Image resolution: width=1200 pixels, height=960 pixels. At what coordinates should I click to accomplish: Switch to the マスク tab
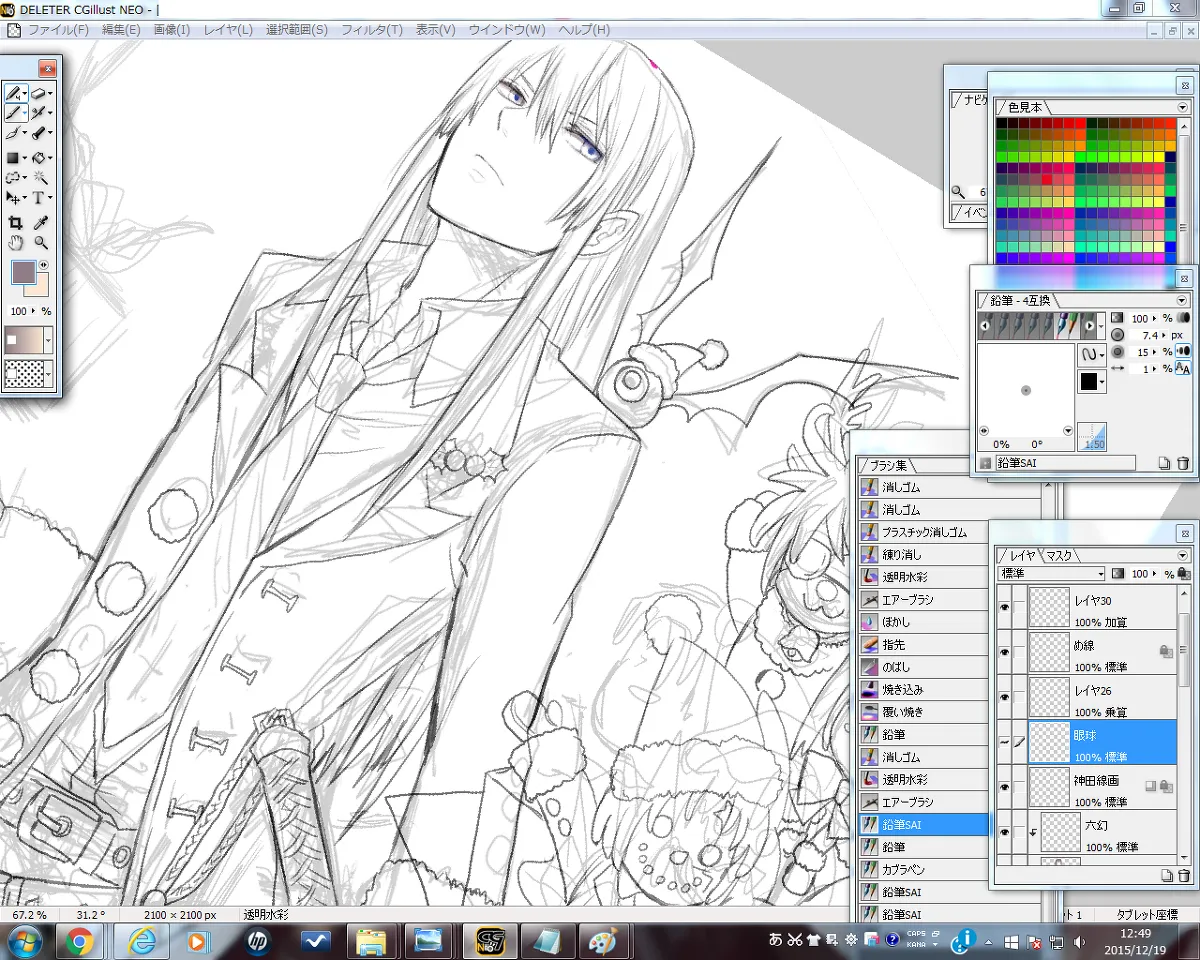1061,555
